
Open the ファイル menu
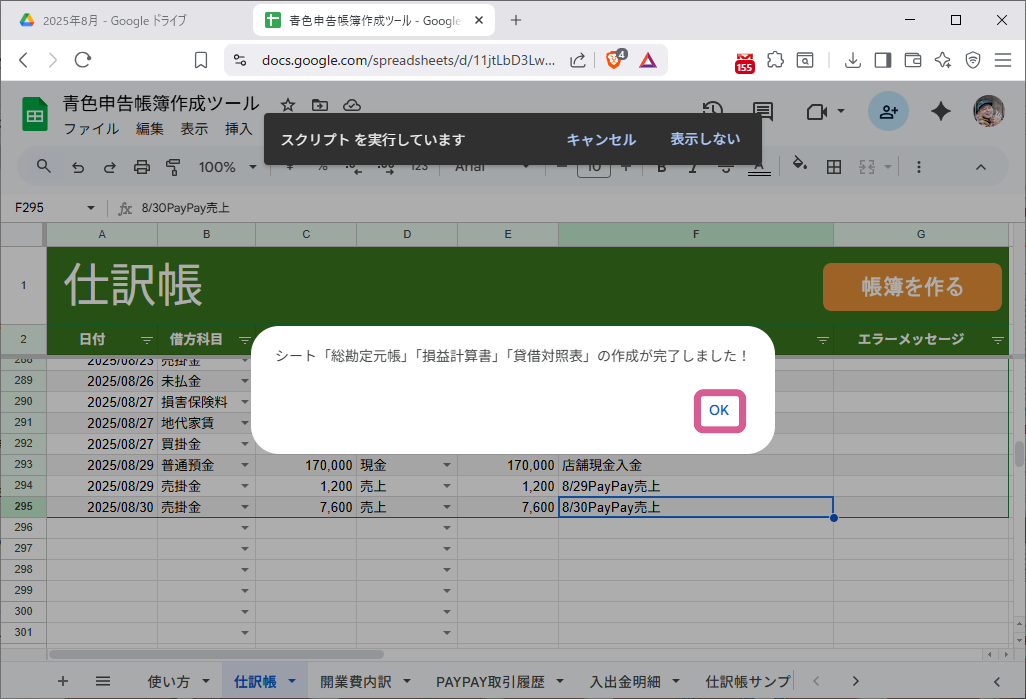coord(91,128)
